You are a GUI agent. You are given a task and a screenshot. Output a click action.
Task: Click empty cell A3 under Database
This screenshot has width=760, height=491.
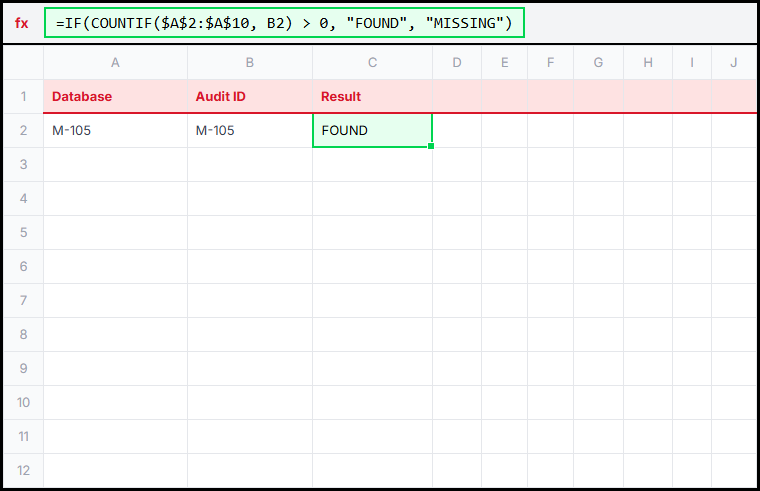click(x=115, y=165)
